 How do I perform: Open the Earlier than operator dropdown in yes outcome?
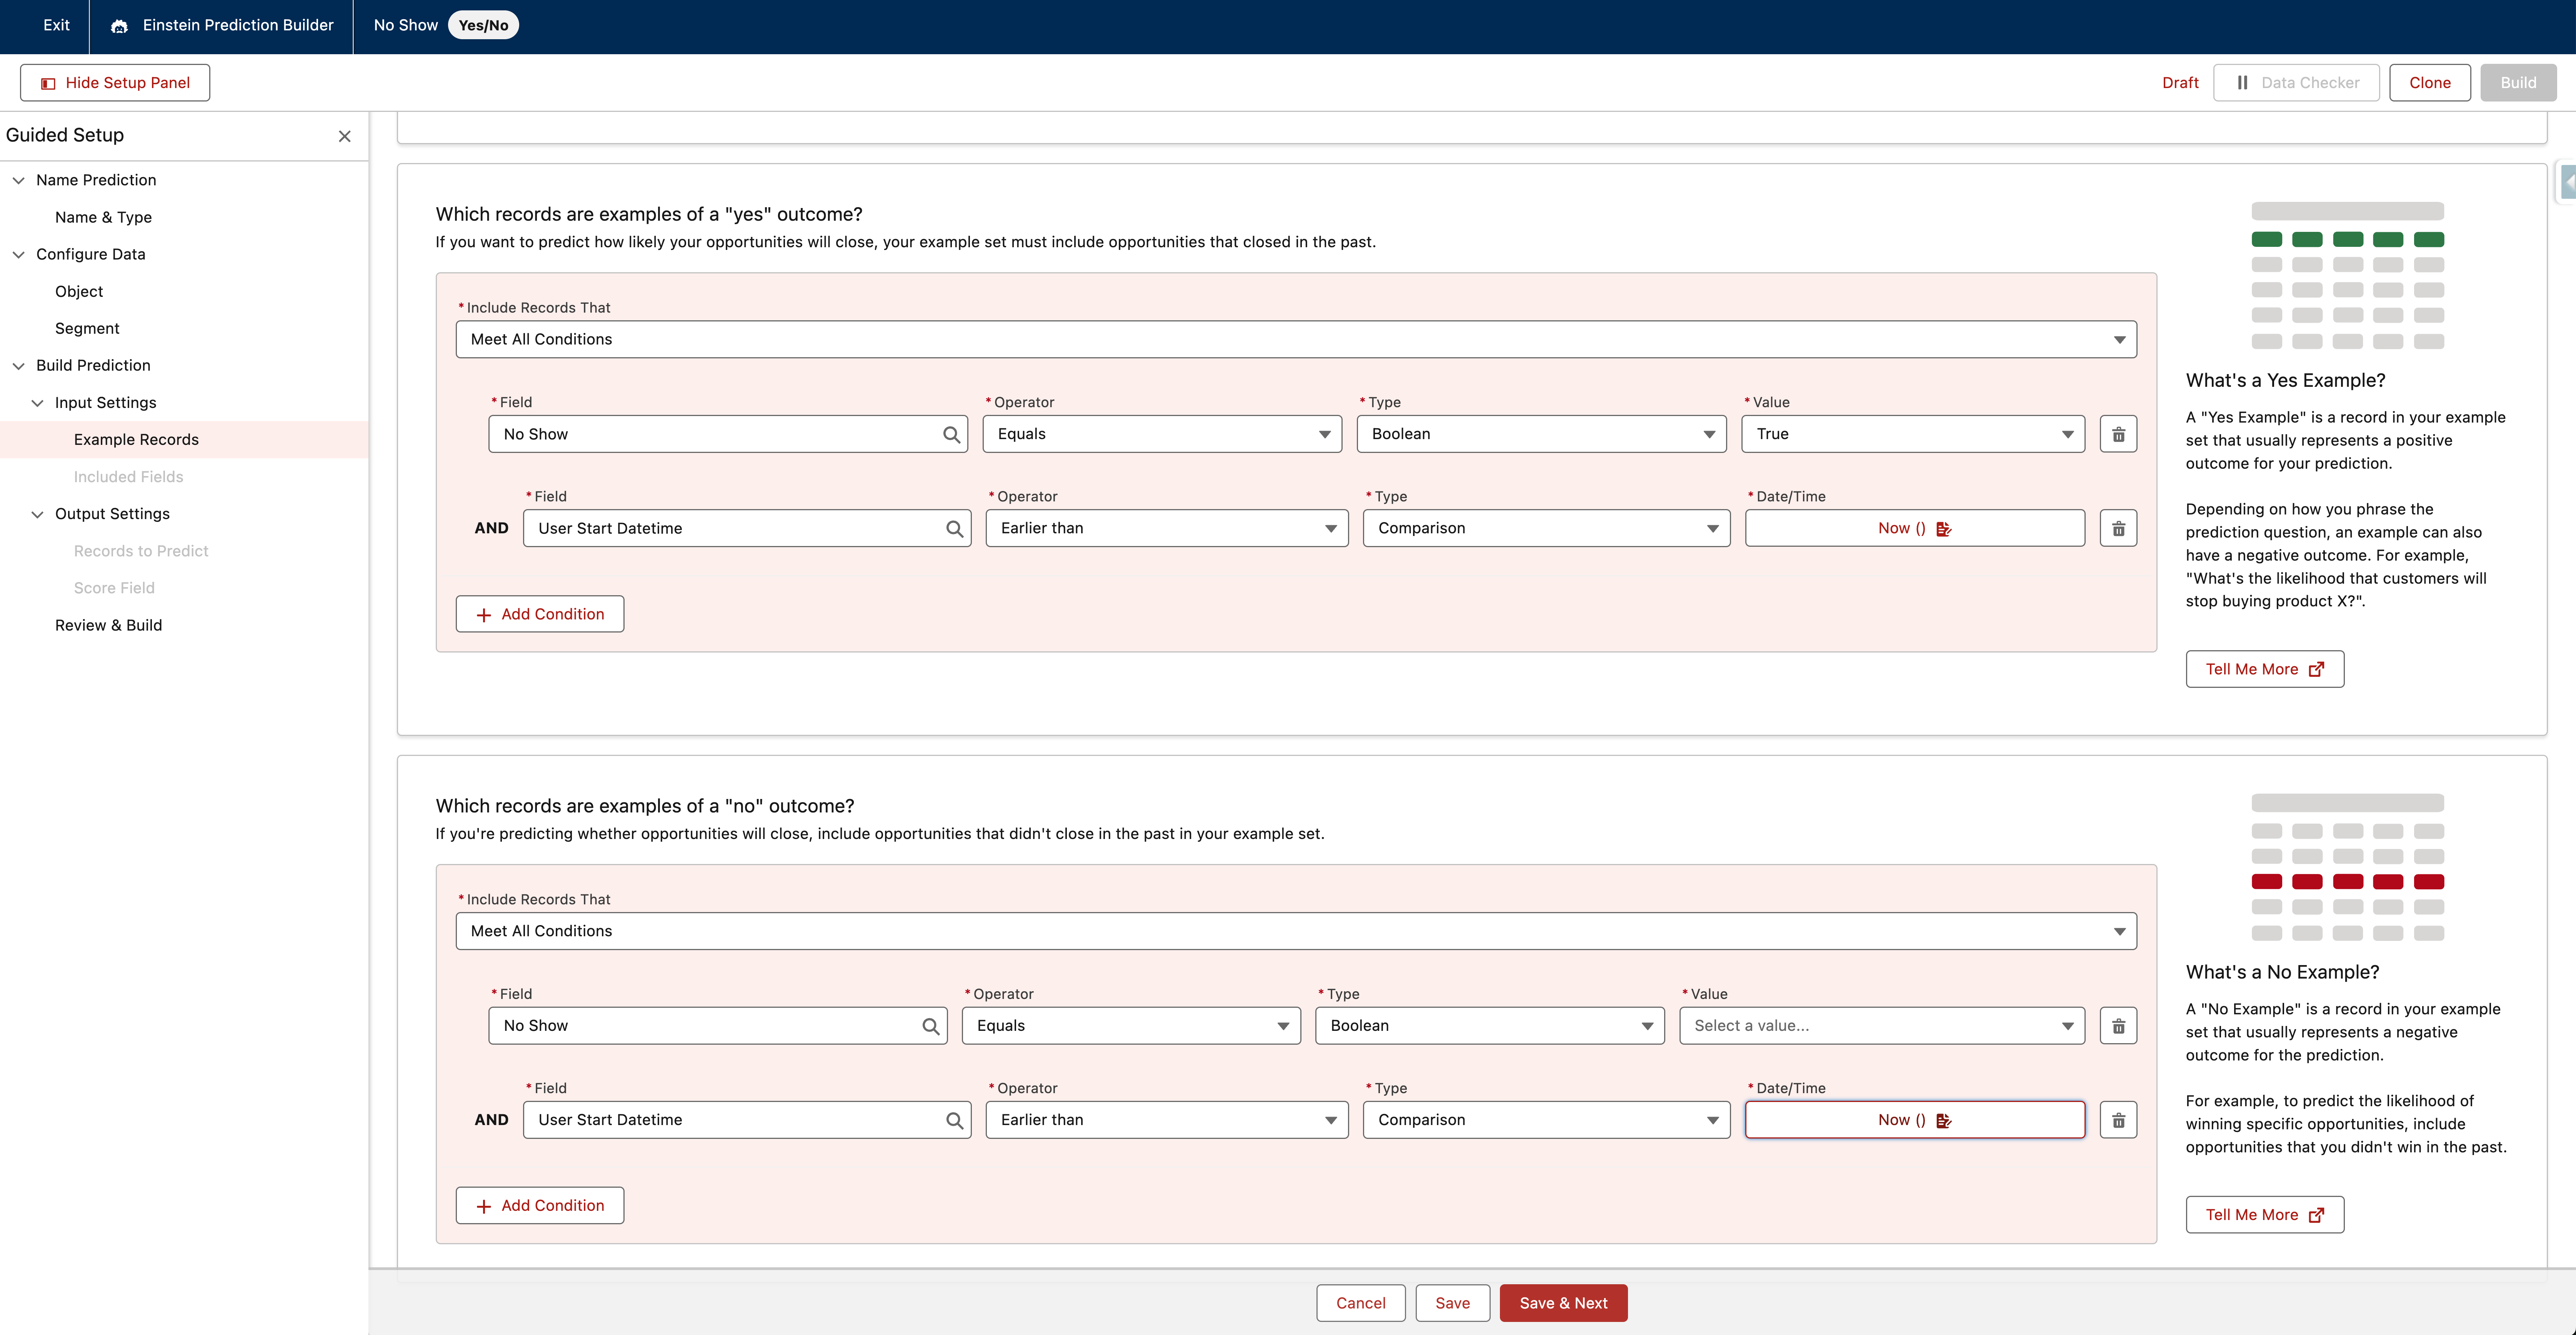tap(1166, 528)
